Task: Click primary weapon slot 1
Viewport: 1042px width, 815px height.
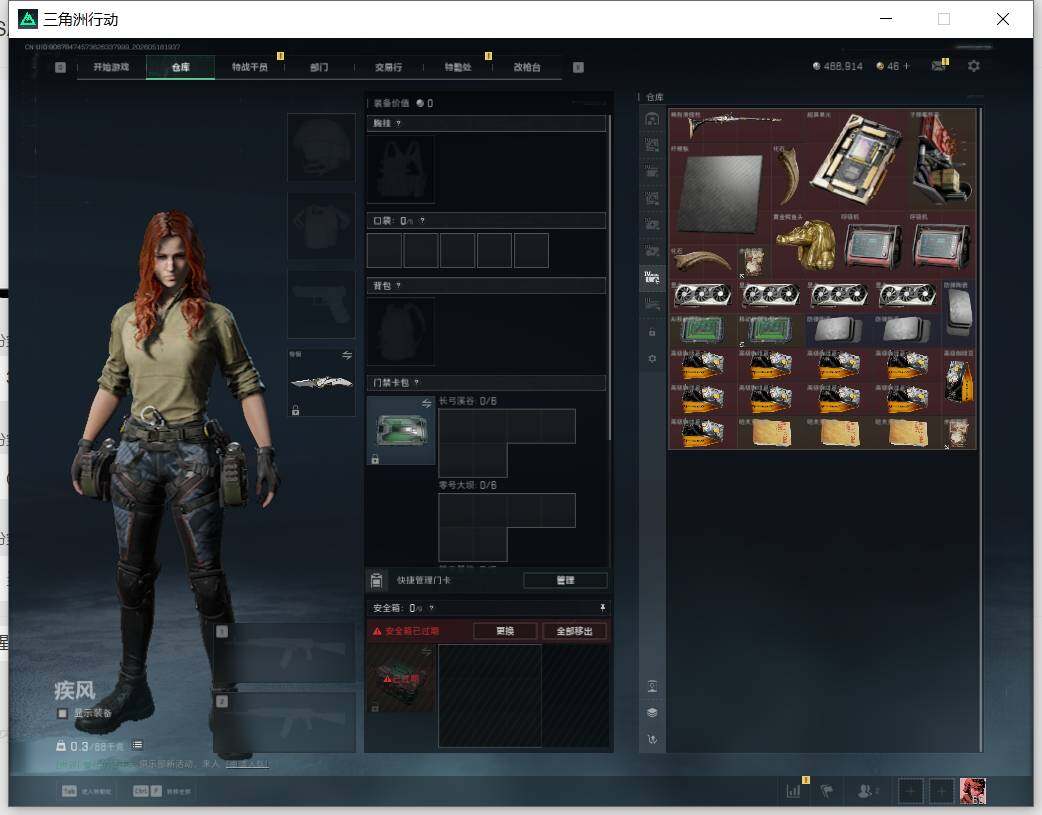Action: 284,653
